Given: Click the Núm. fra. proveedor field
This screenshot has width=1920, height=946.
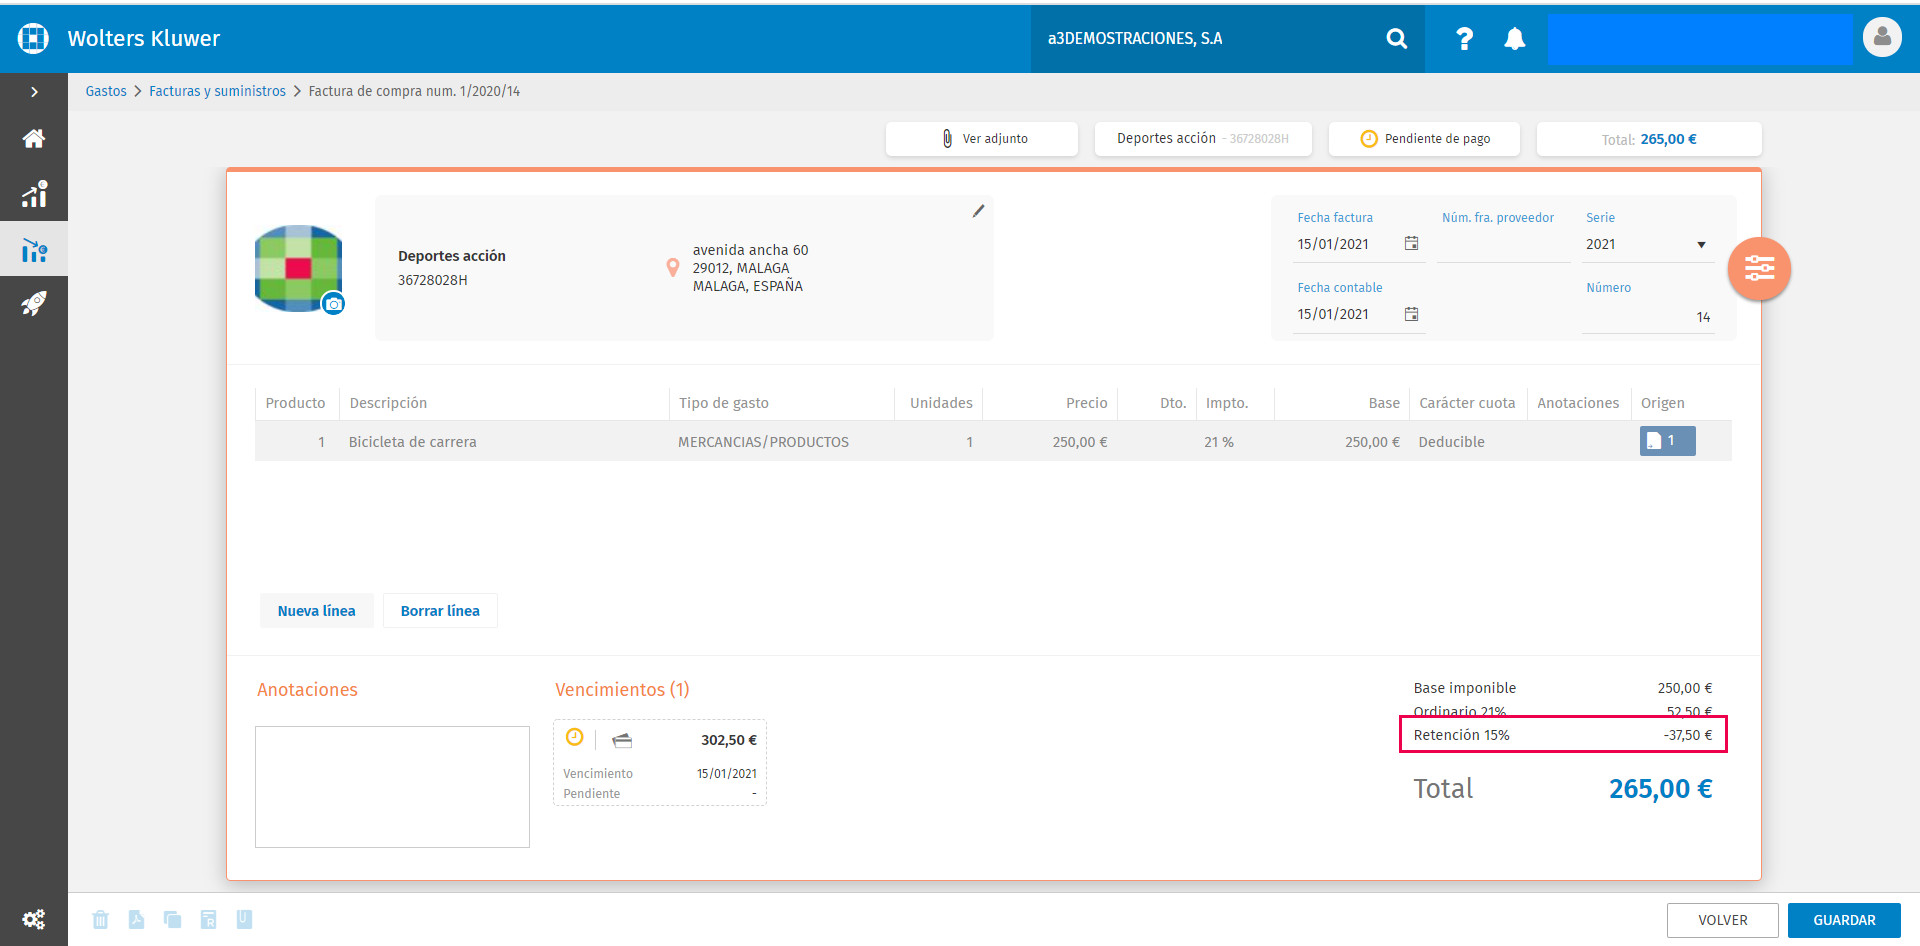Looking at the screenshot, I should coord(1503,245).
